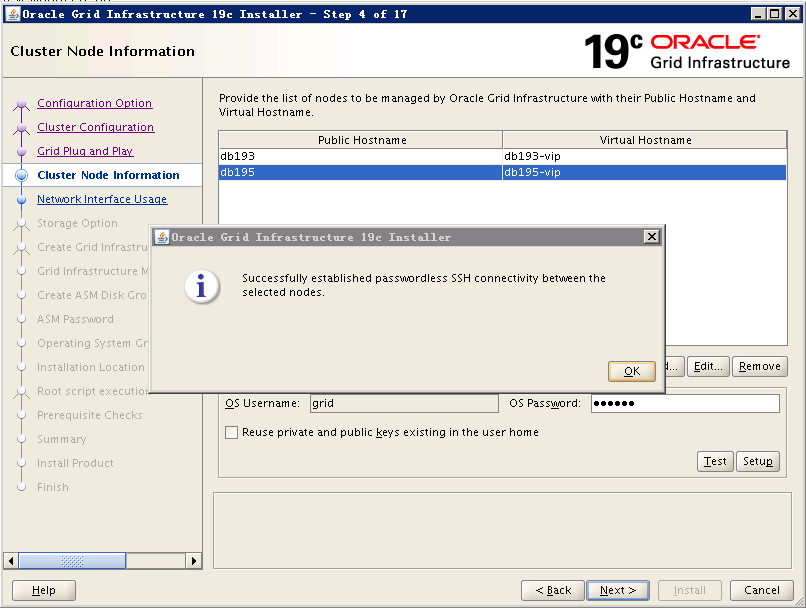Screen dimensions: 806x608
Task: Click the Virtual Hostname column header
Action: tap(645, 140)
